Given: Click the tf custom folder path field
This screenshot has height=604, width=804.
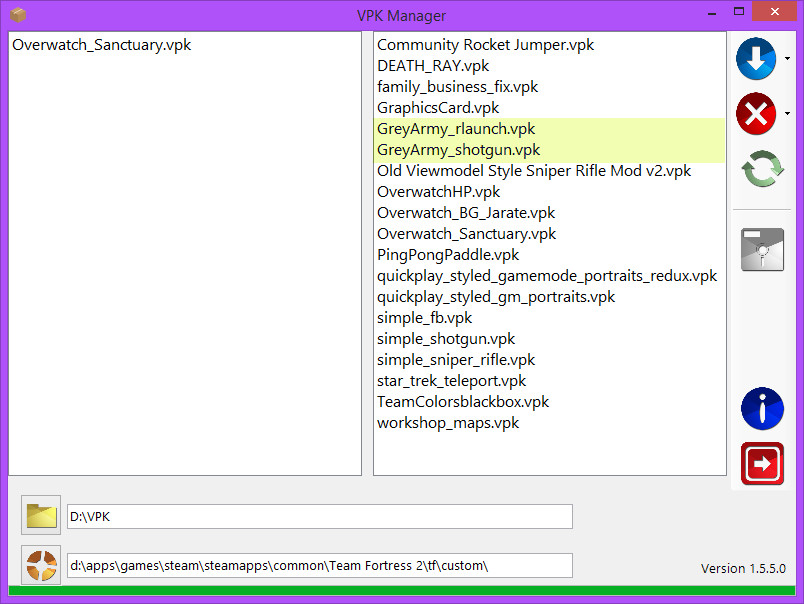Looking at the screenshot, I should tap(318, 565).
